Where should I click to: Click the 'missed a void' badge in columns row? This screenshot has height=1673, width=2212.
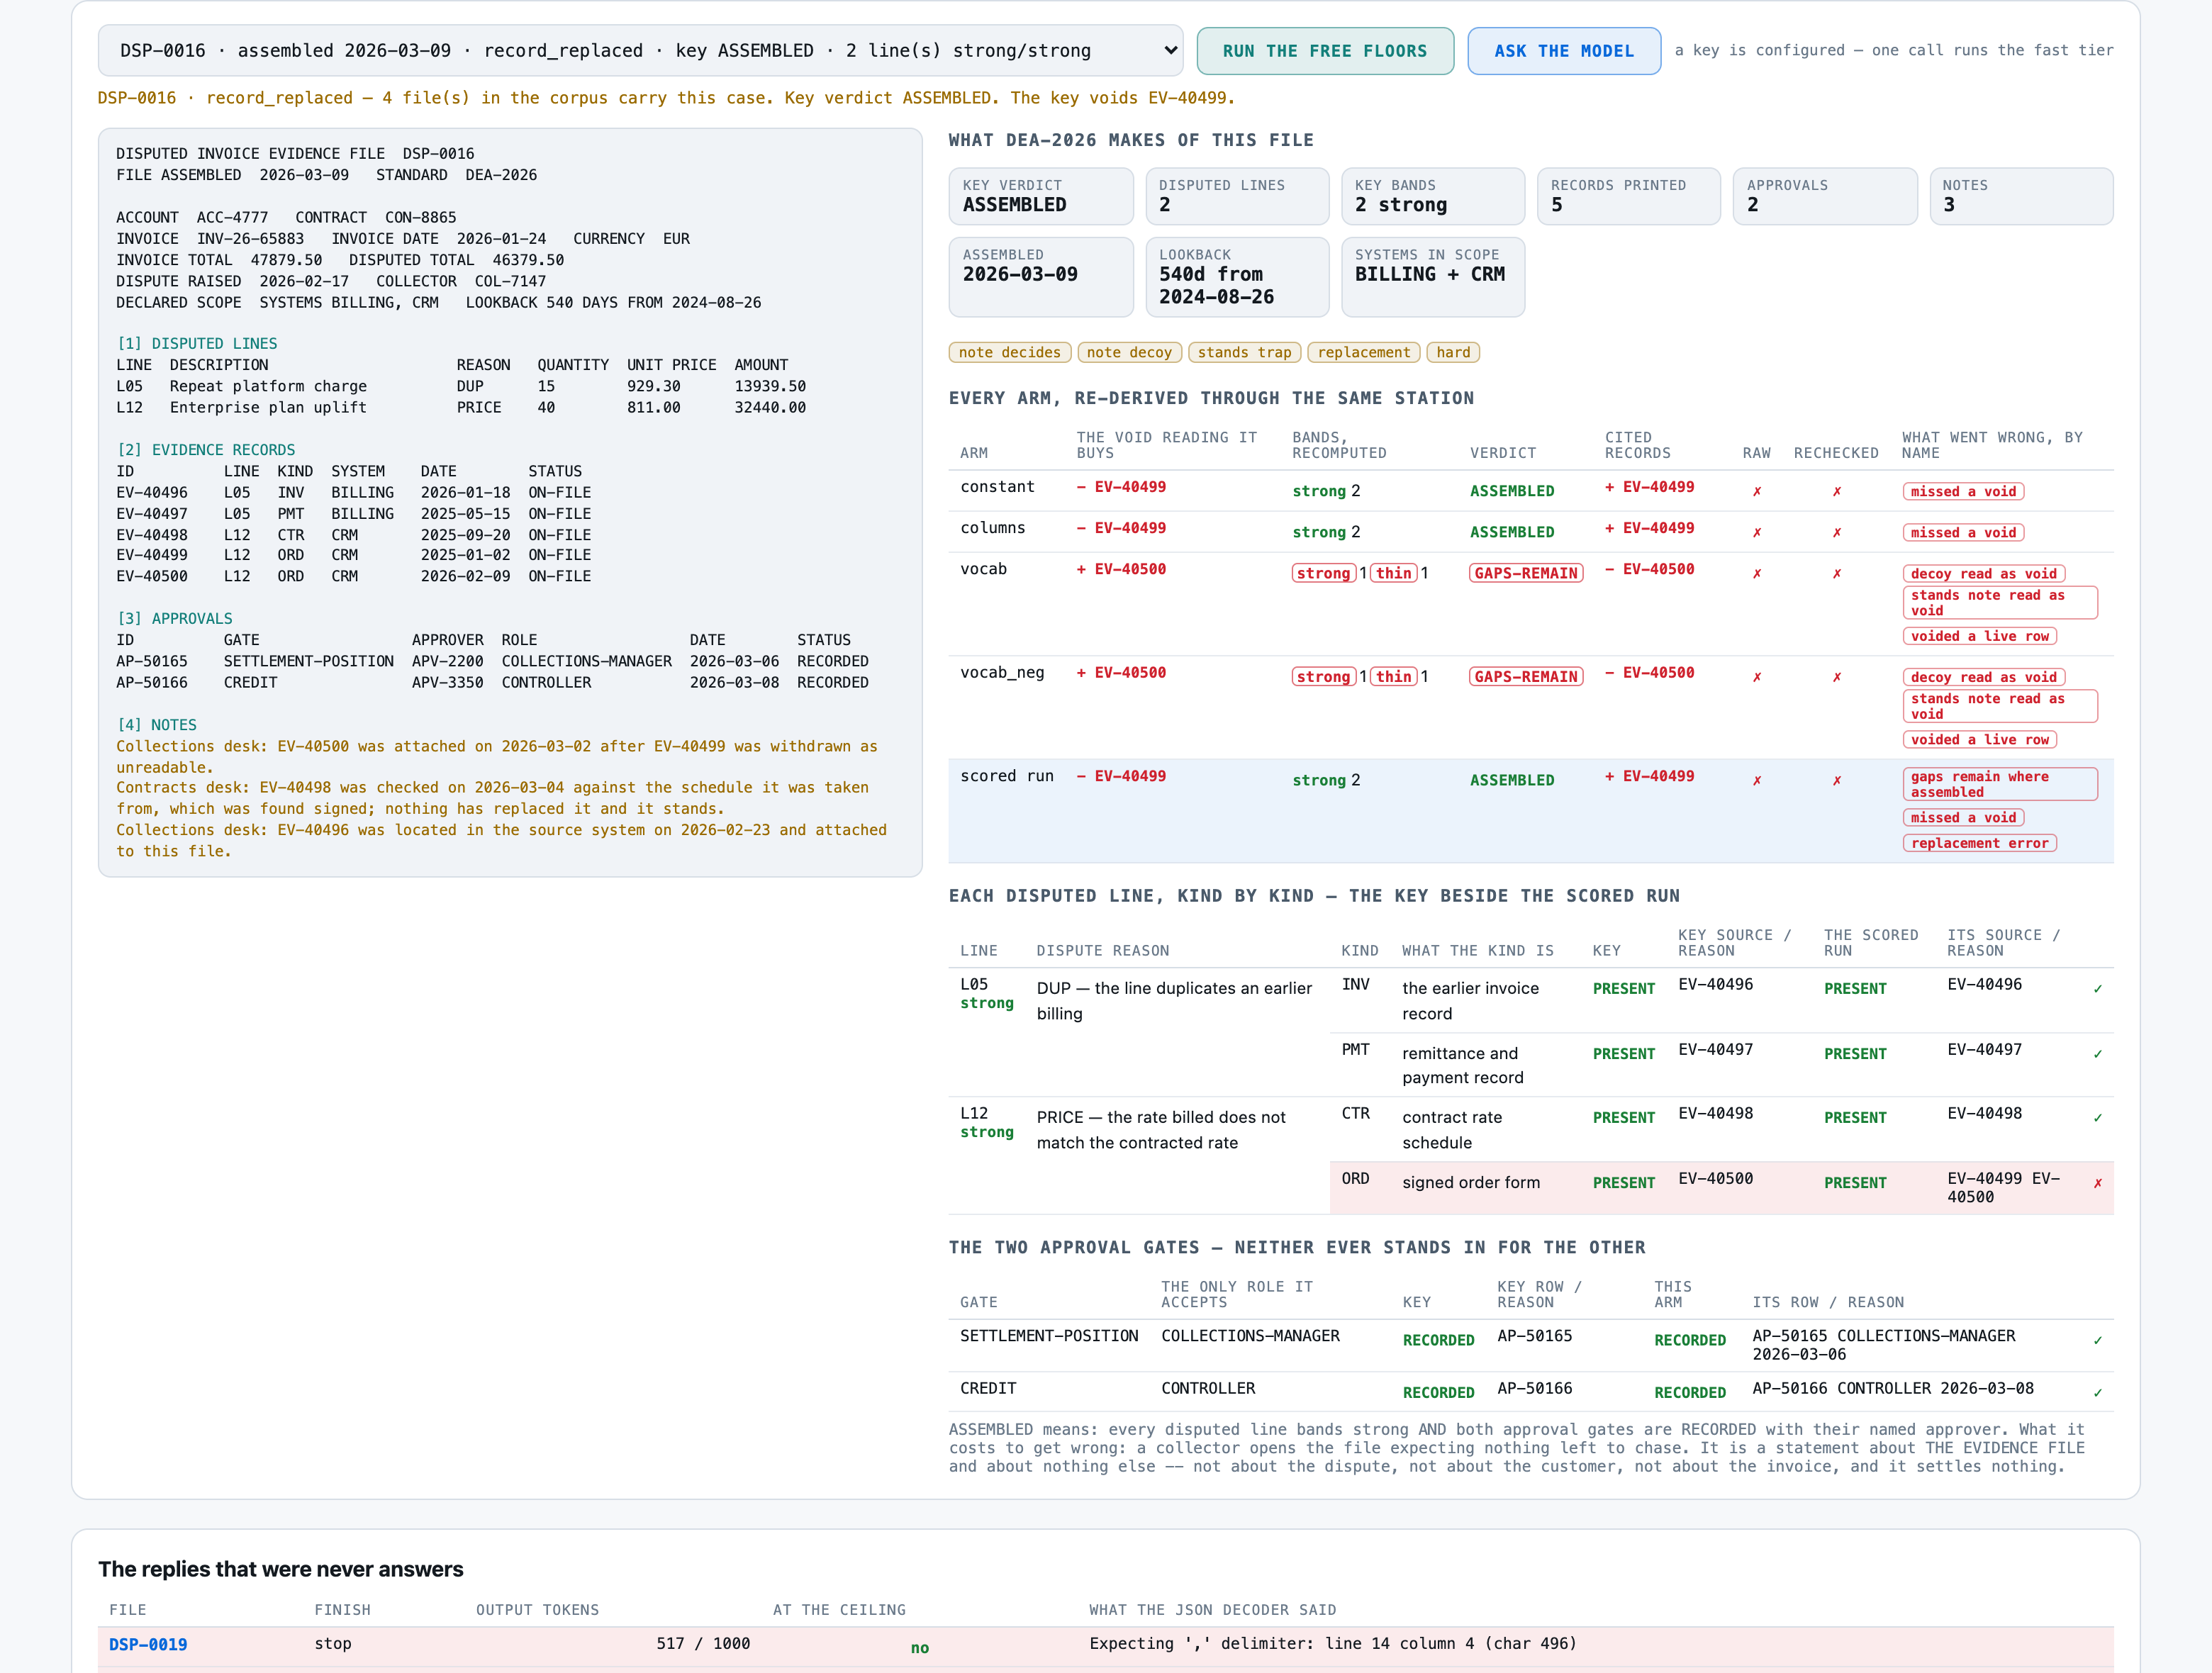[1963, 532]
